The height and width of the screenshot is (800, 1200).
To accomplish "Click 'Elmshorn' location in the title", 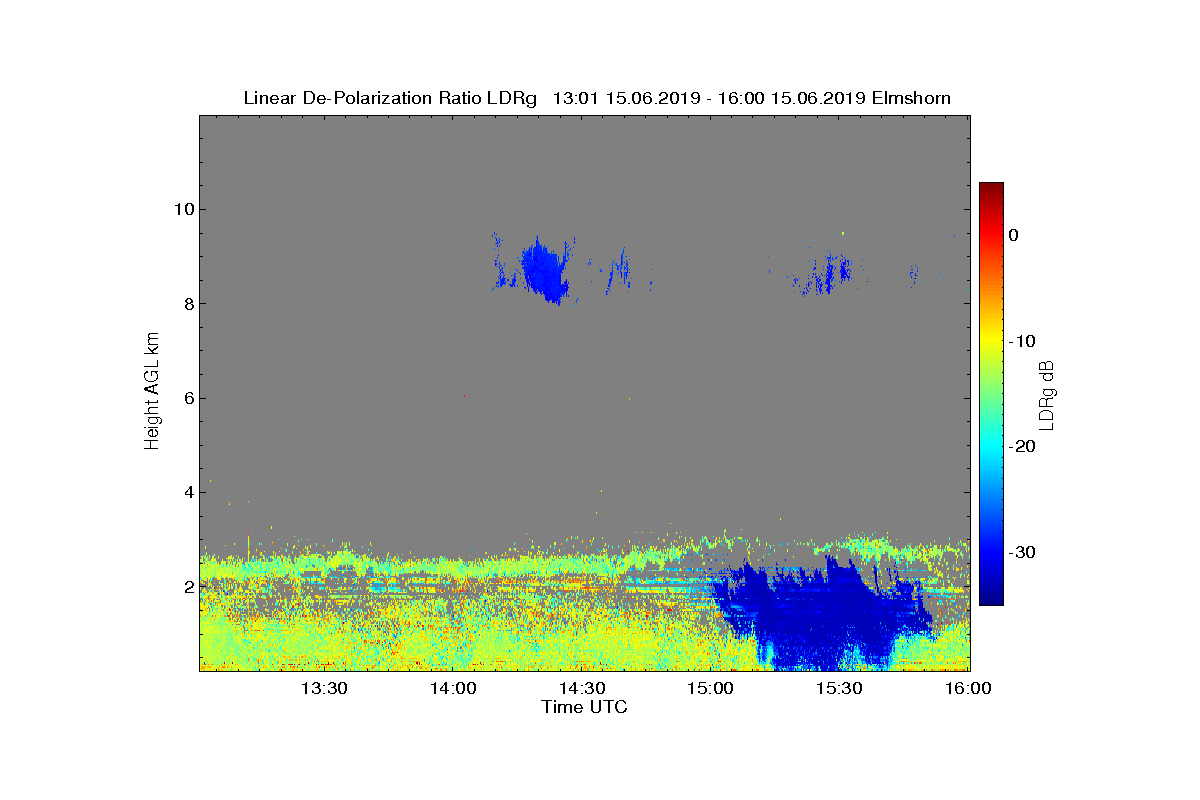I will [x=911, y=98].
